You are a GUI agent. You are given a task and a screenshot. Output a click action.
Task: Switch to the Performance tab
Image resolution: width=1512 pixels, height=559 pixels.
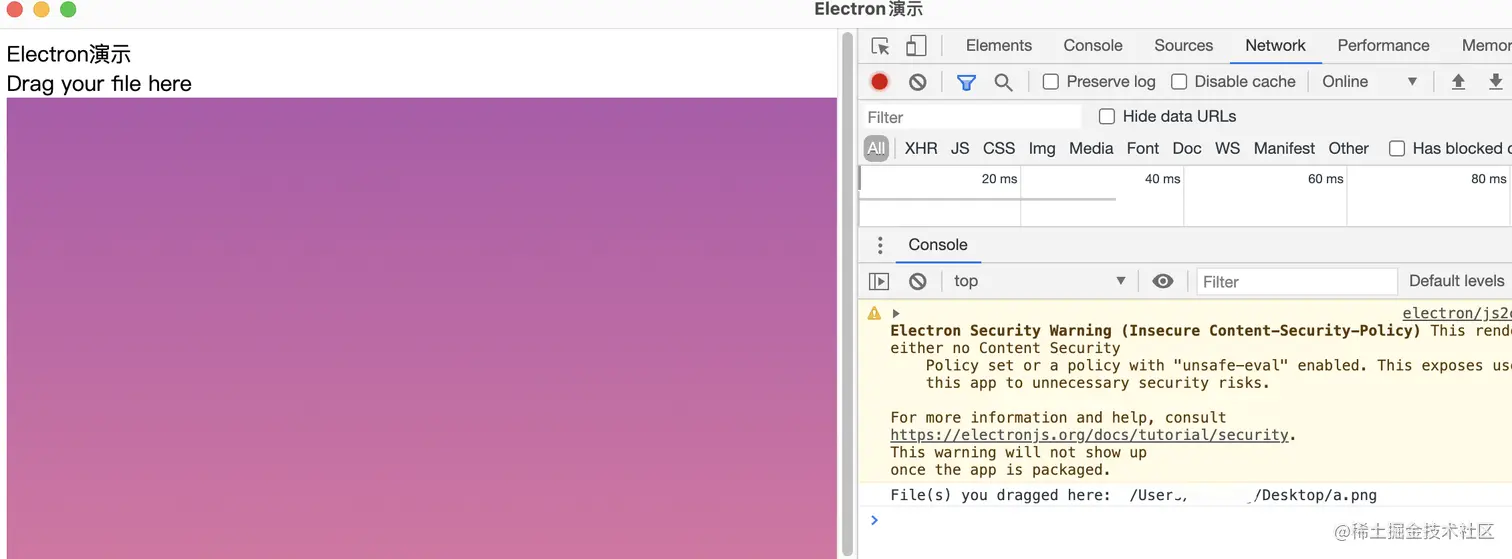pos(1383,46)
